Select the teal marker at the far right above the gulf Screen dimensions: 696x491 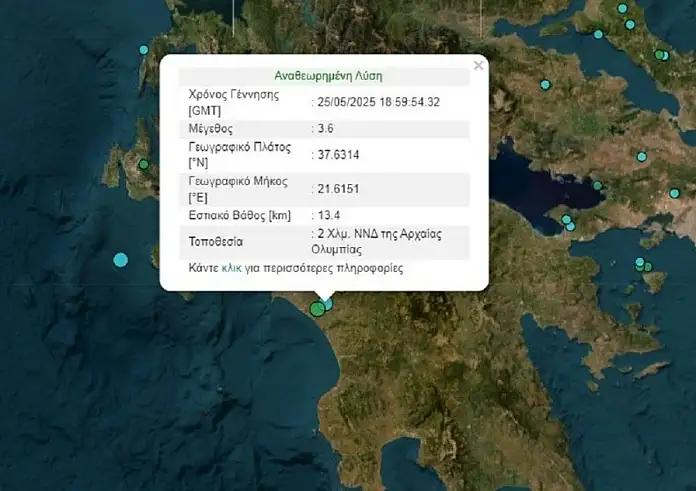tap(675, 193)
